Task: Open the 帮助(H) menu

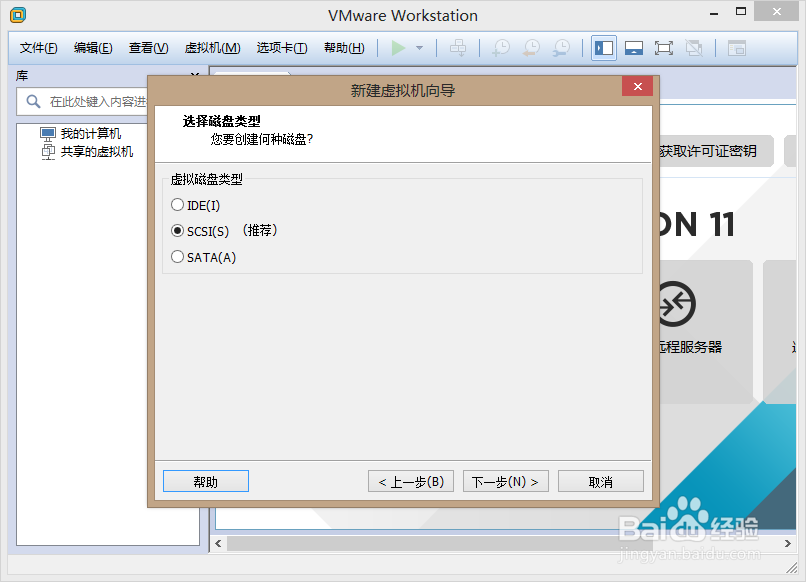Action: click(x=344, y=48)
